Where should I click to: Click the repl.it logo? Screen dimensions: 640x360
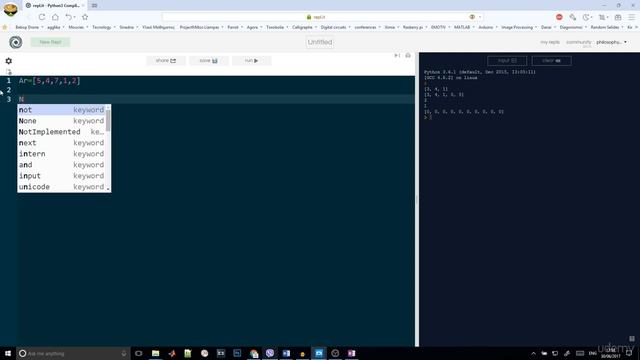point(16,42)
